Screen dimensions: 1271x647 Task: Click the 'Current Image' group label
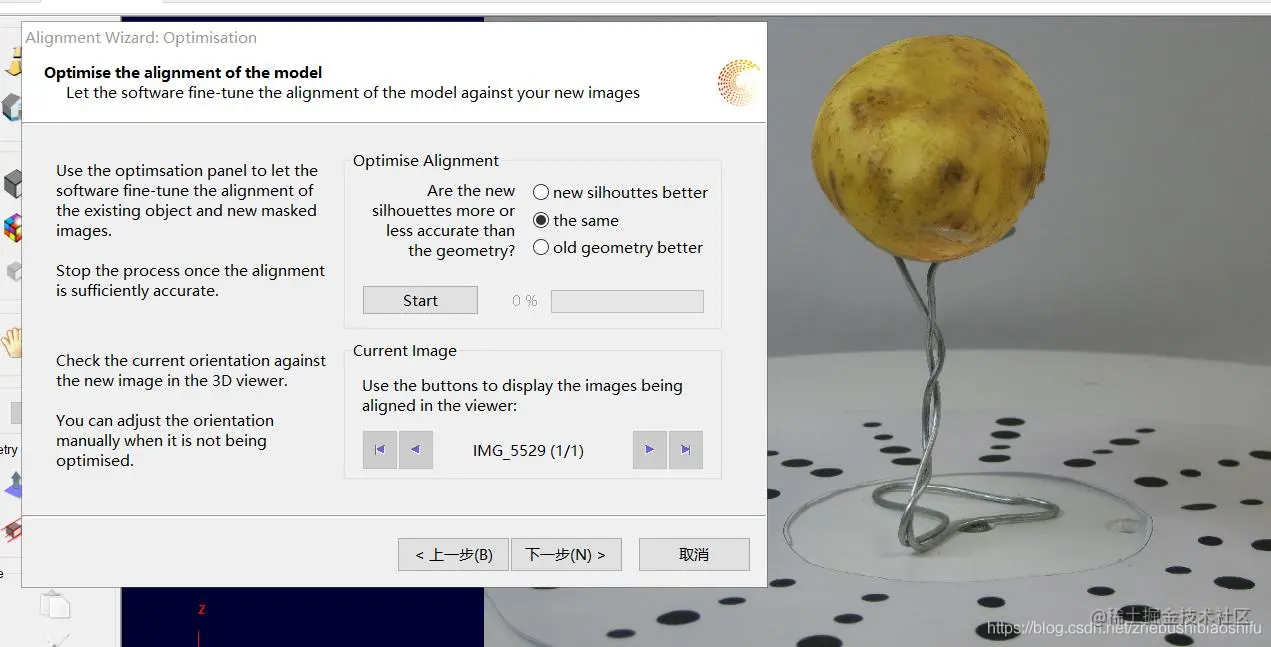click(x=405, y=351)
